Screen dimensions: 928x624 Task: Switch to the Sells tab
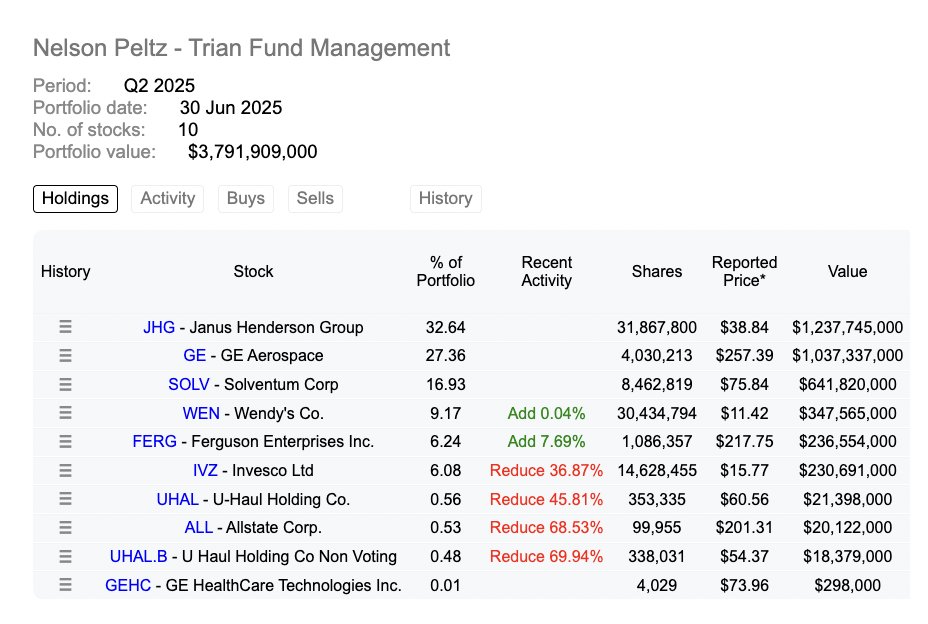click(x=315, y=198)
